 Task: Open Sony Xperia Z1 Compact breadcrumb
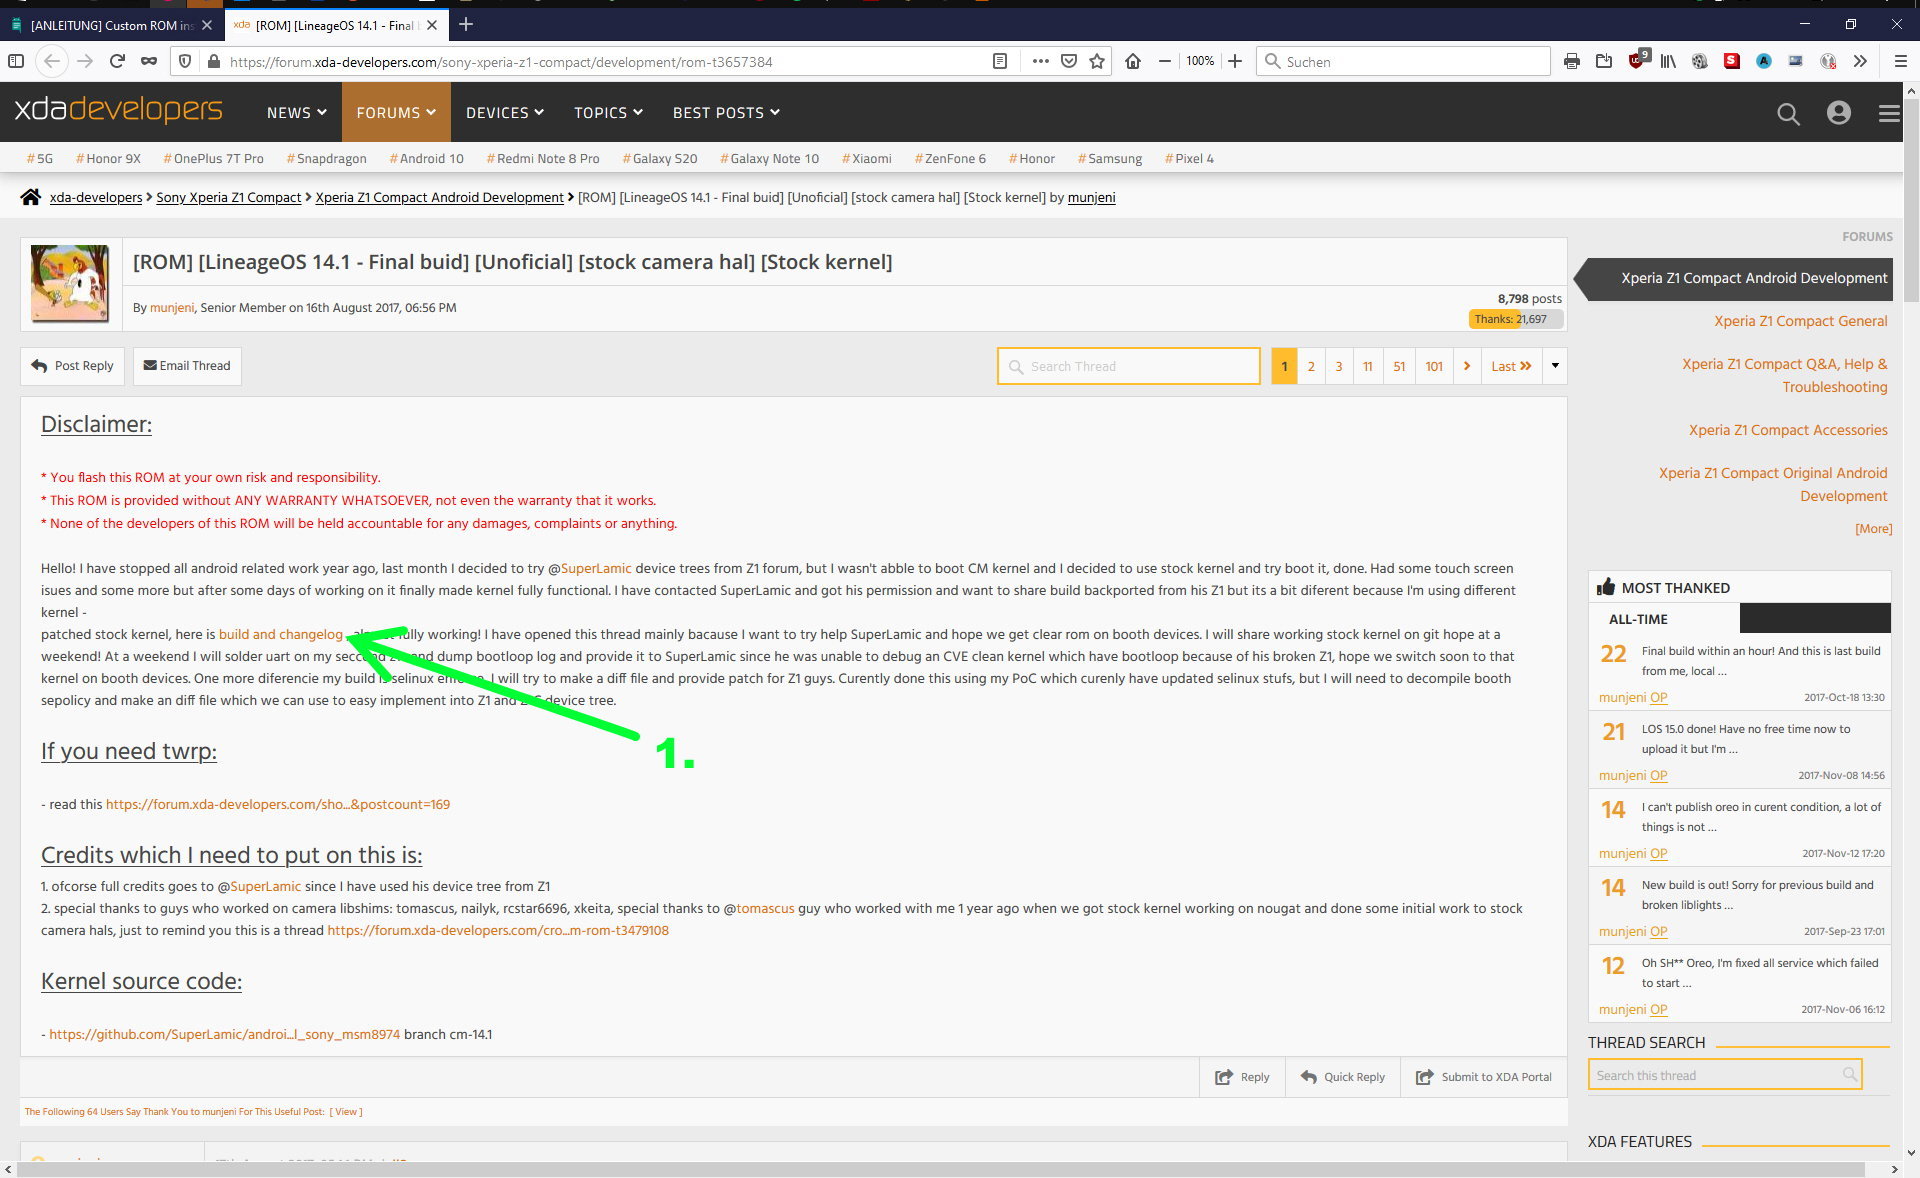pyautogui.click(x=229, y=197)
